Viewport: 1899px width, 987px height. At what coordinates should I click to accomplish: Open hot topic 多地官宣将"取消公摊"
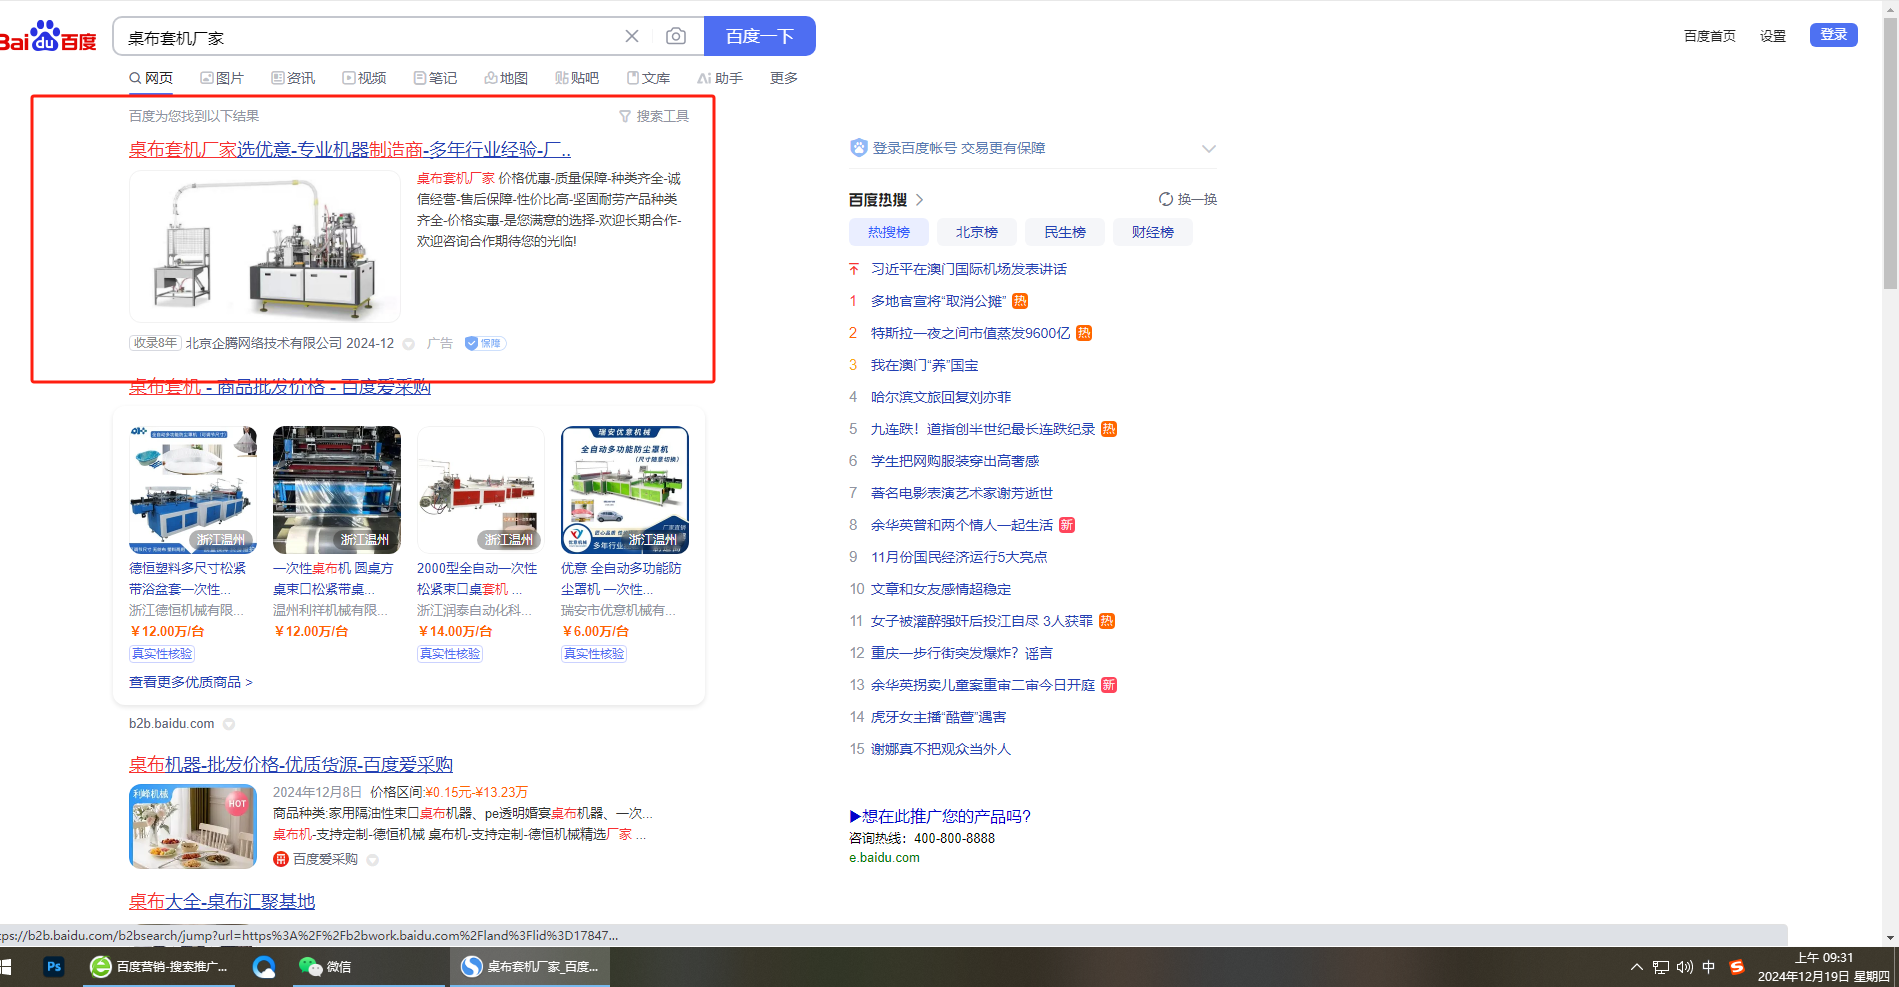938,301
